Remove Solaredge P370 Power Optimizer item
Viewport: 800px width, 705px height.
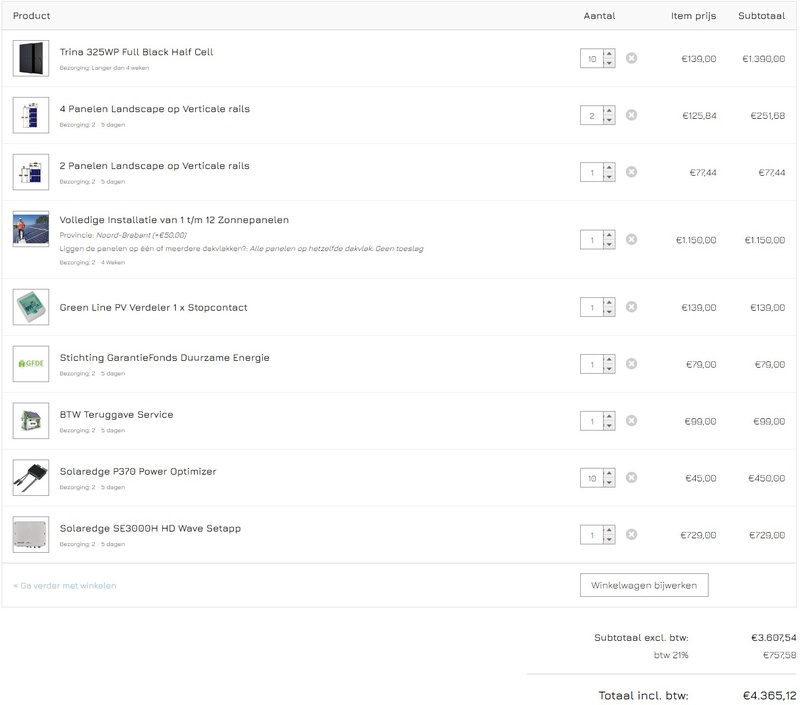631,478
